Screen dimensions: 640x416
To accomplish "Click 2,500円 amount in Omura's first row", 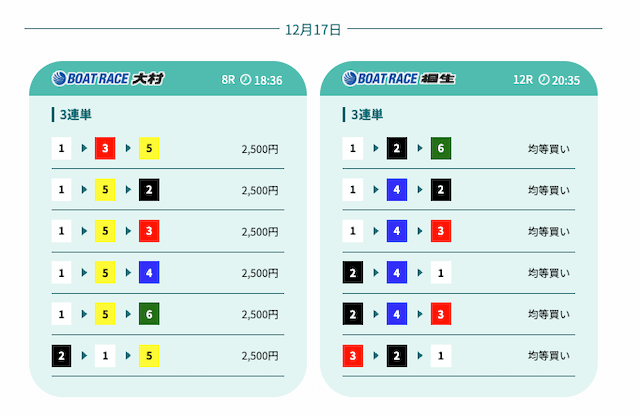I will tap(260, 149).
